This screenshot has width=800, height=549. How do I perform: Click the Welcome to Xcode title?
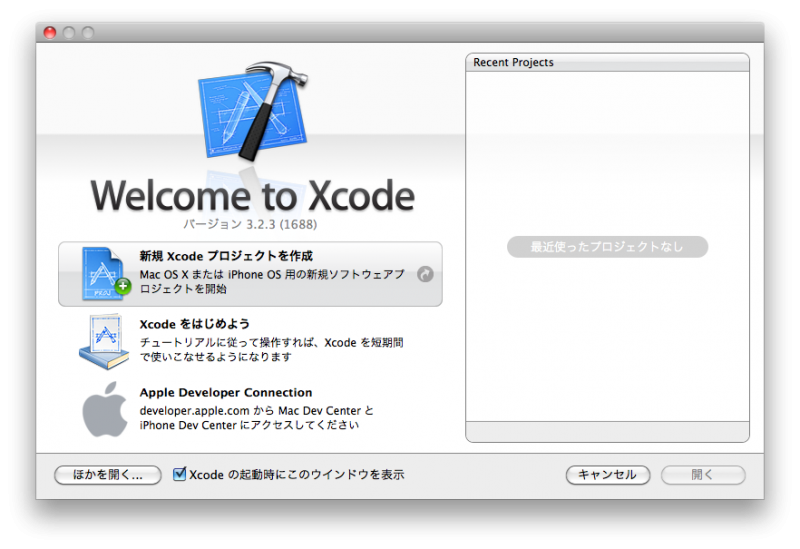253,195
